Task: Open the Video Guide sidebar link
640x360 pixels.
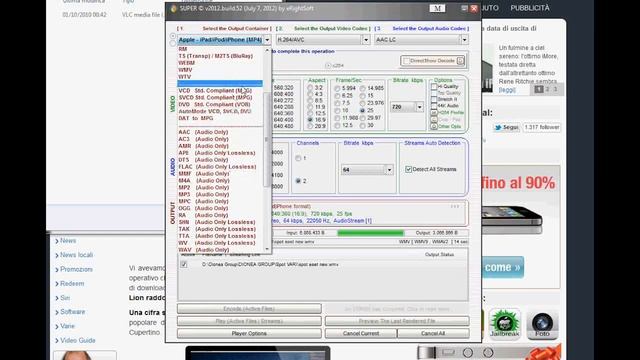Action: click(x=78, y=340)
